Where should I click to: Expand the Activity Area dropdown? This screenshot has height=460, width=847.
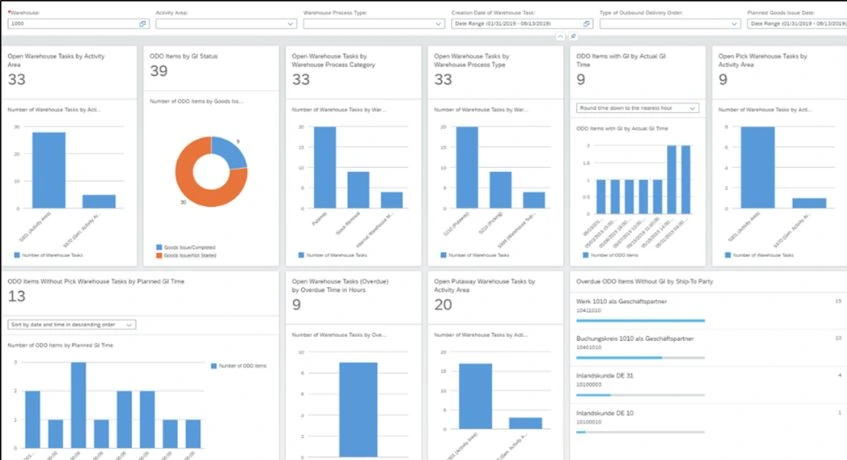(290, 24)
